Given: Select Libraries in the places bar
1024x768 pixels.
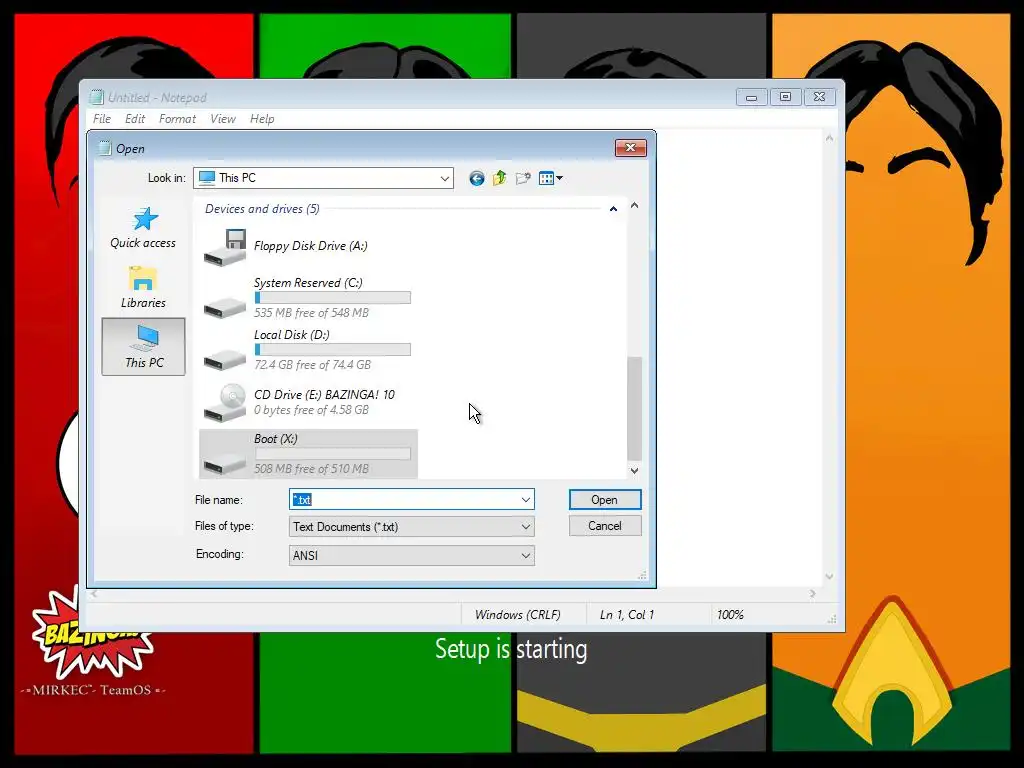Looking at the screenshot, I should [143, 287].
